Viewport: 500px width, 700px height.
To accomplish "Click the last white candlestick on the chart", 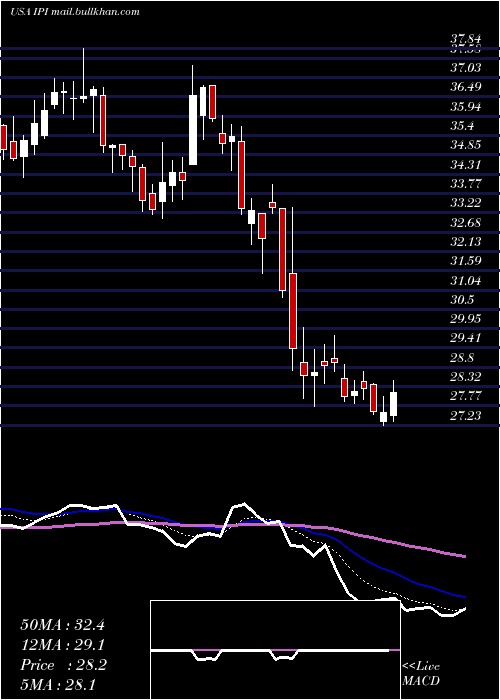I will click(x=393, y=400).
